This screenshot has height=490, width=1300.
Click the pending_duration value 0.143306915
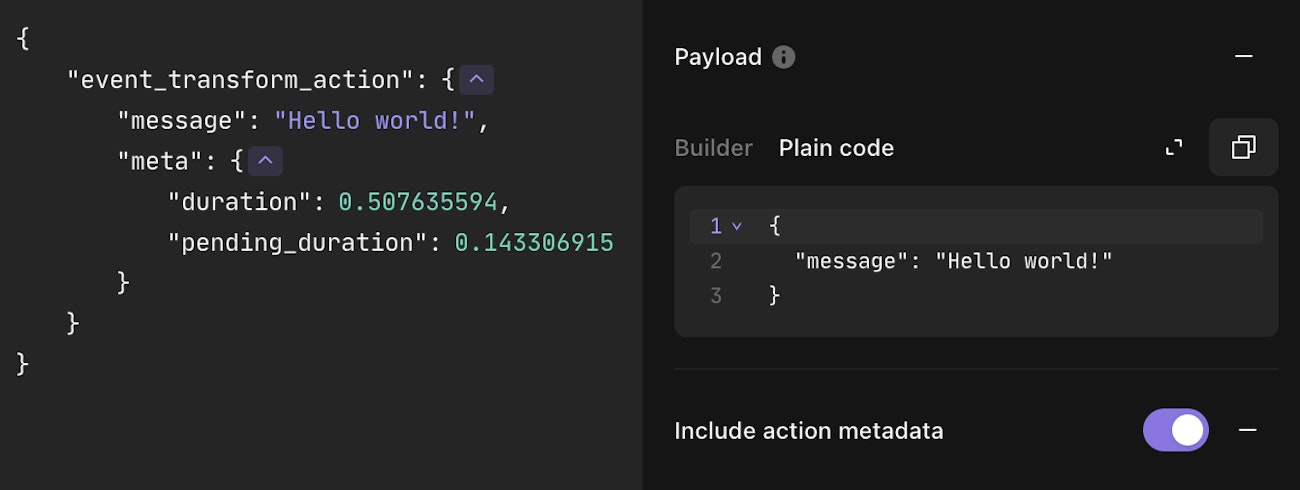[x=533, y=243]
